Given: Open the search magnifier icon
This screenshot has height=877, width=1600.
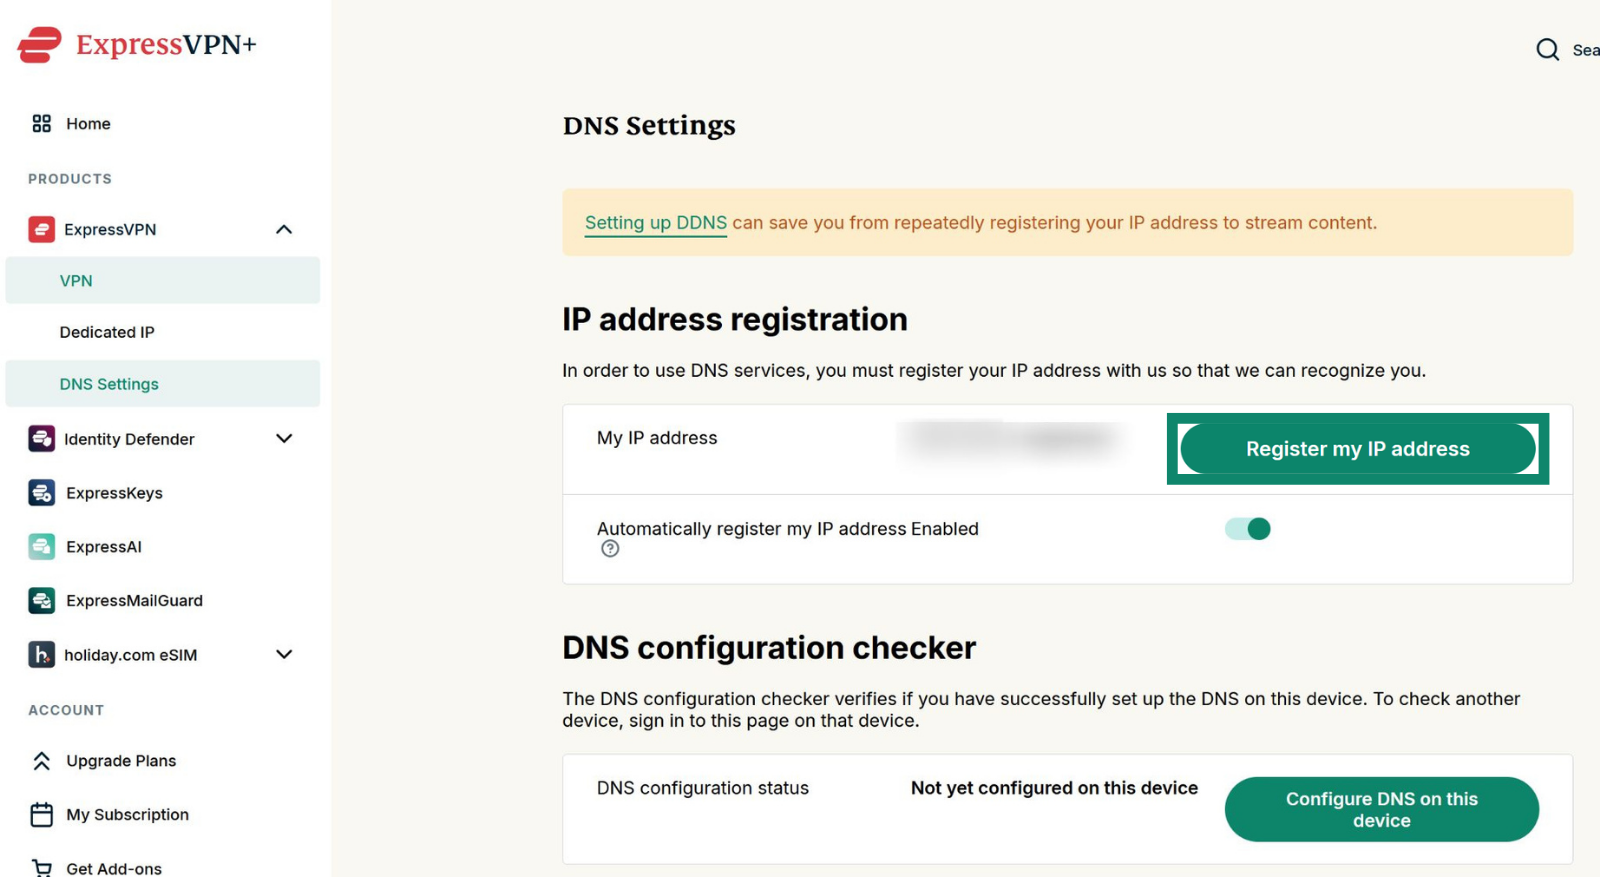Looking at the screenshot, I should coord(1547,49).
